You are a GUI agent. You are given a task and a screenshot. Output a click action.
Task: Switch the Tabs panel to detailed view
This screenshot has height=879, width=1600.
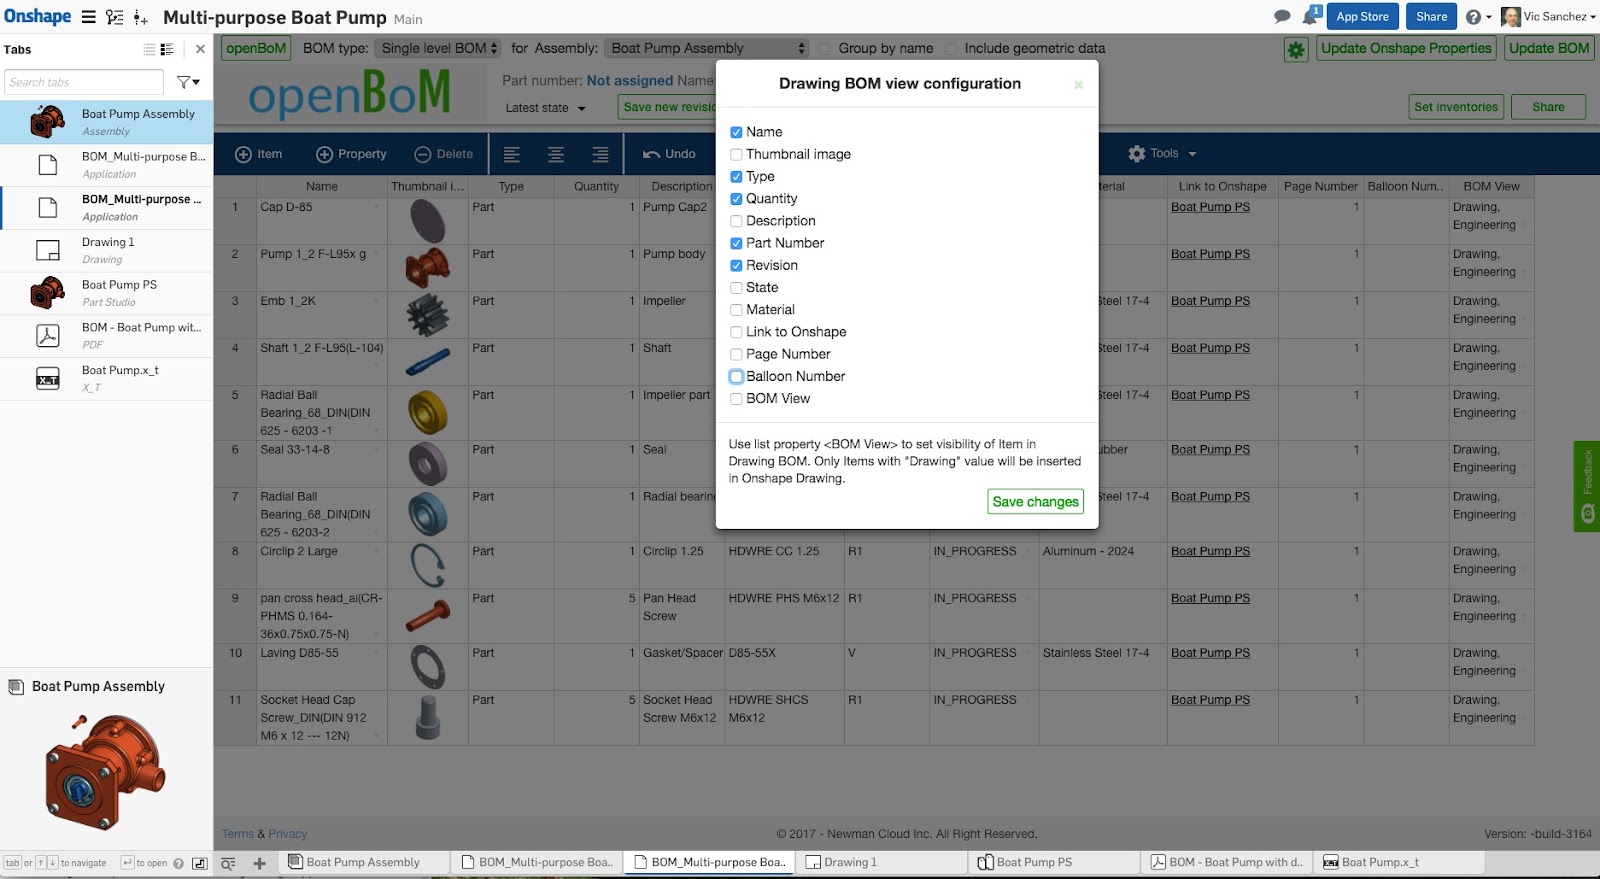click(167, 49)
